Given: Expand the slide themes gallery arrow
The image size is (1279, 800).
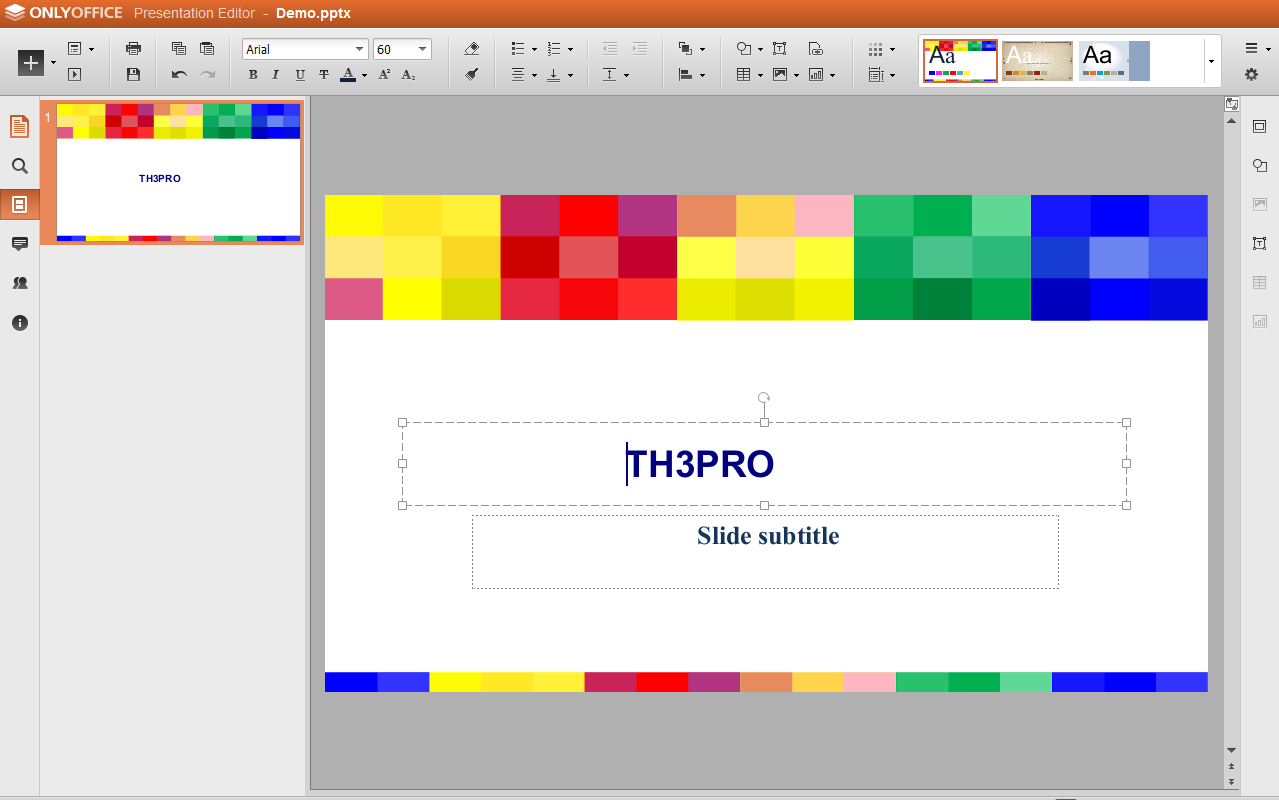Looking at the screenshot, I should [1211, 62].
